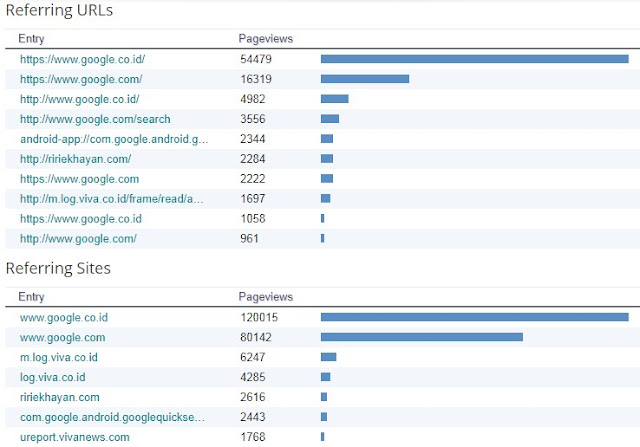
Task: Click the http://www.google.co.id/ entry link
Action: pyautogui.click(x=80, y=100)
